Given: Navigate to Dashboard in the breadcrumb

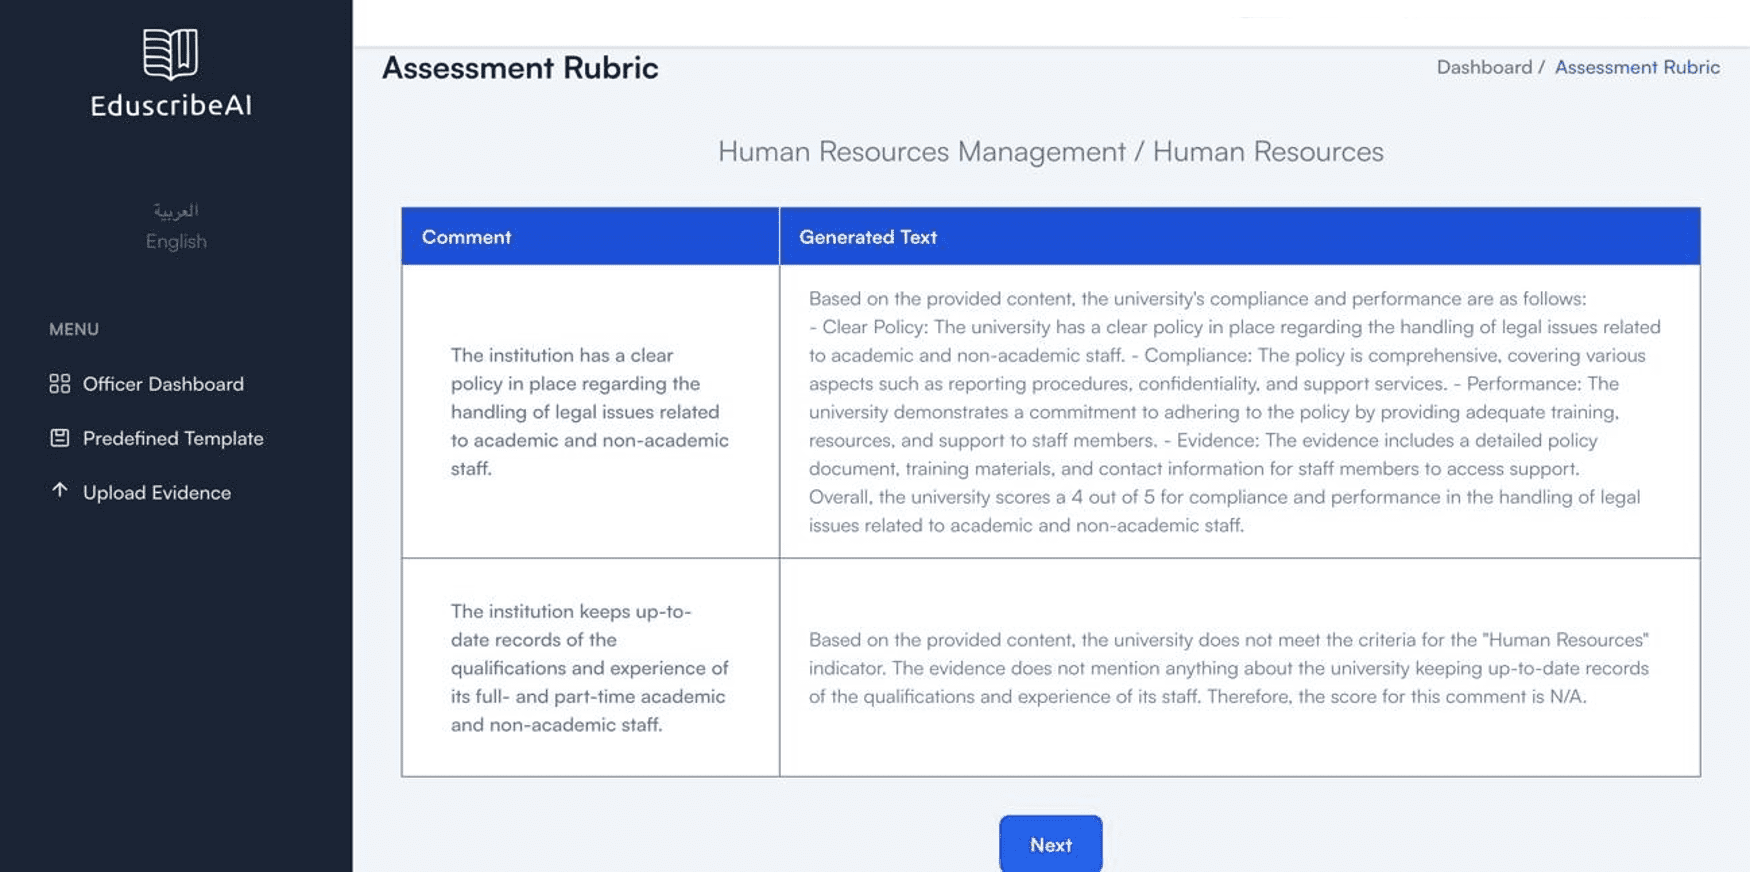Looking at the screenshot, I should (1484, 67).
